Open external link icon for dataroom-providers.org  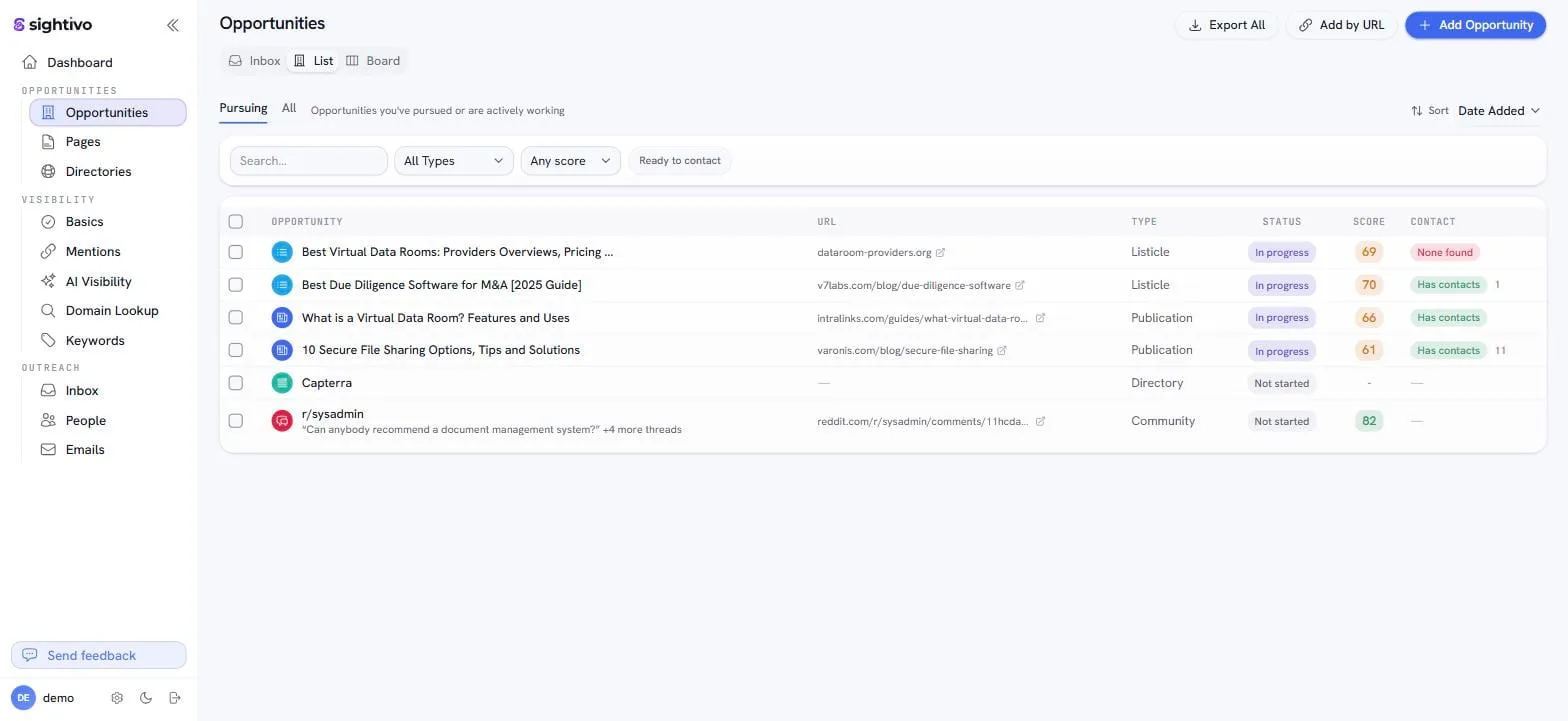coord(940,253)
